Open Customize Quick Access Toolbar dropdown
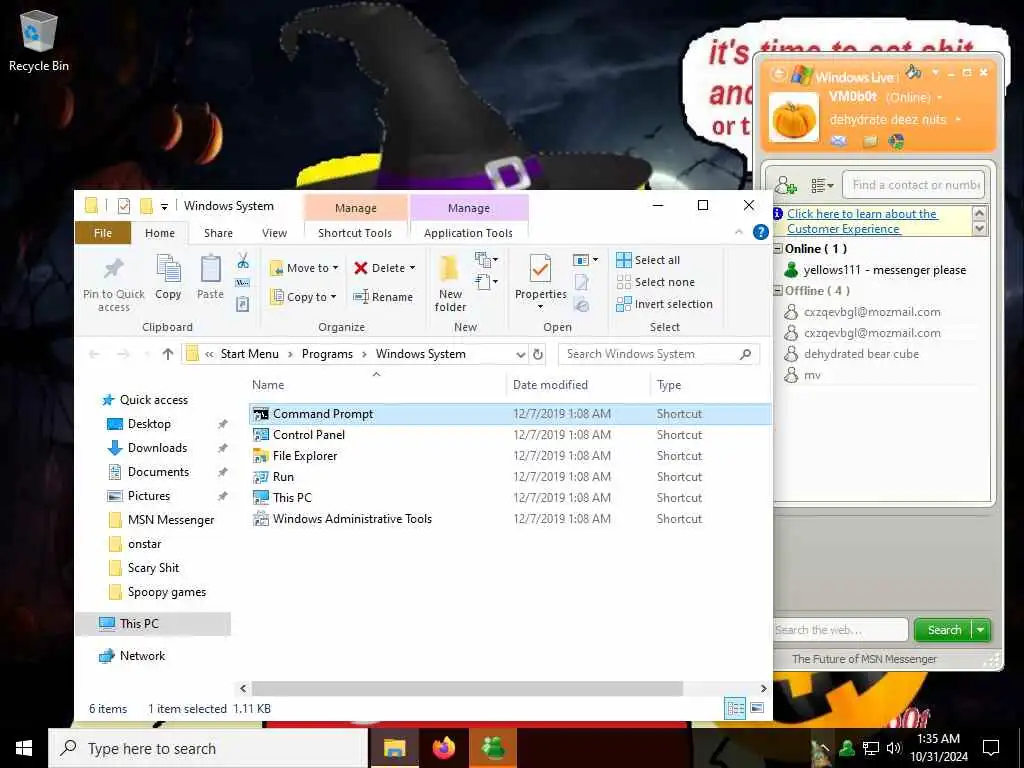Image resolution: width=1024 pixels, height=768 pixels. pyautogui.click(x=165, y=207)
